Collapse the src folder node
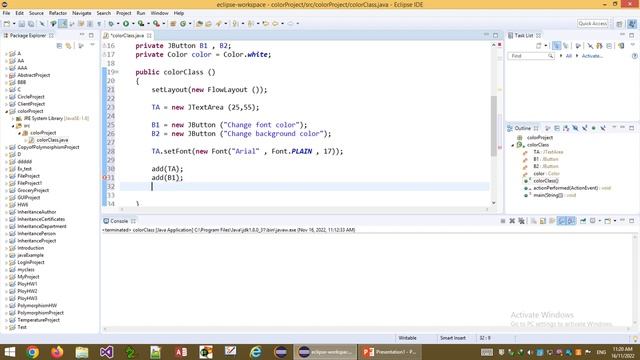 point(13,126)
